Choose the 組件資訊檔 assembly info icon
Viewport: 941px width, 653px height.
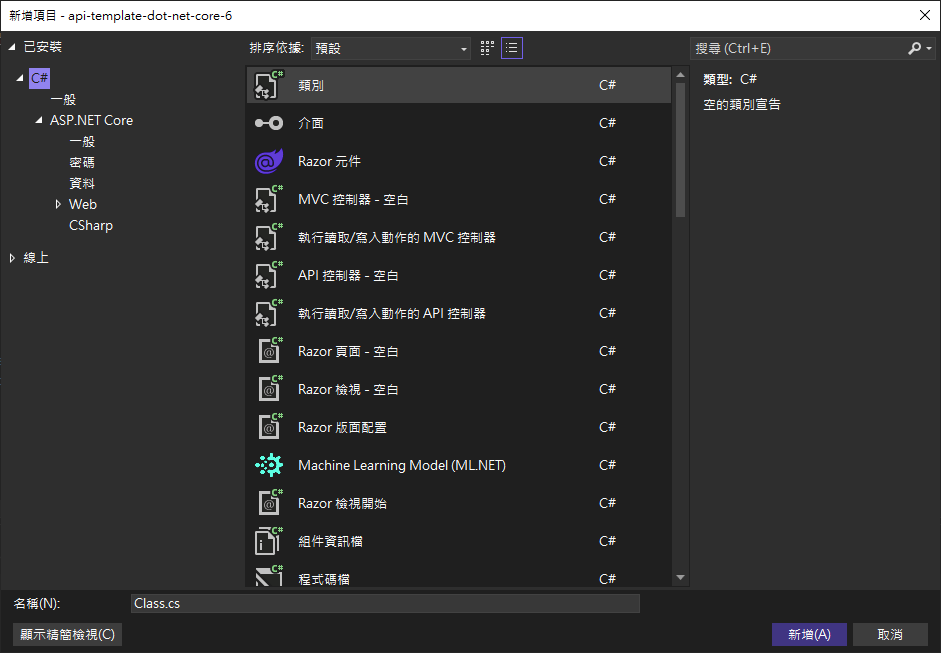point(268,541)
